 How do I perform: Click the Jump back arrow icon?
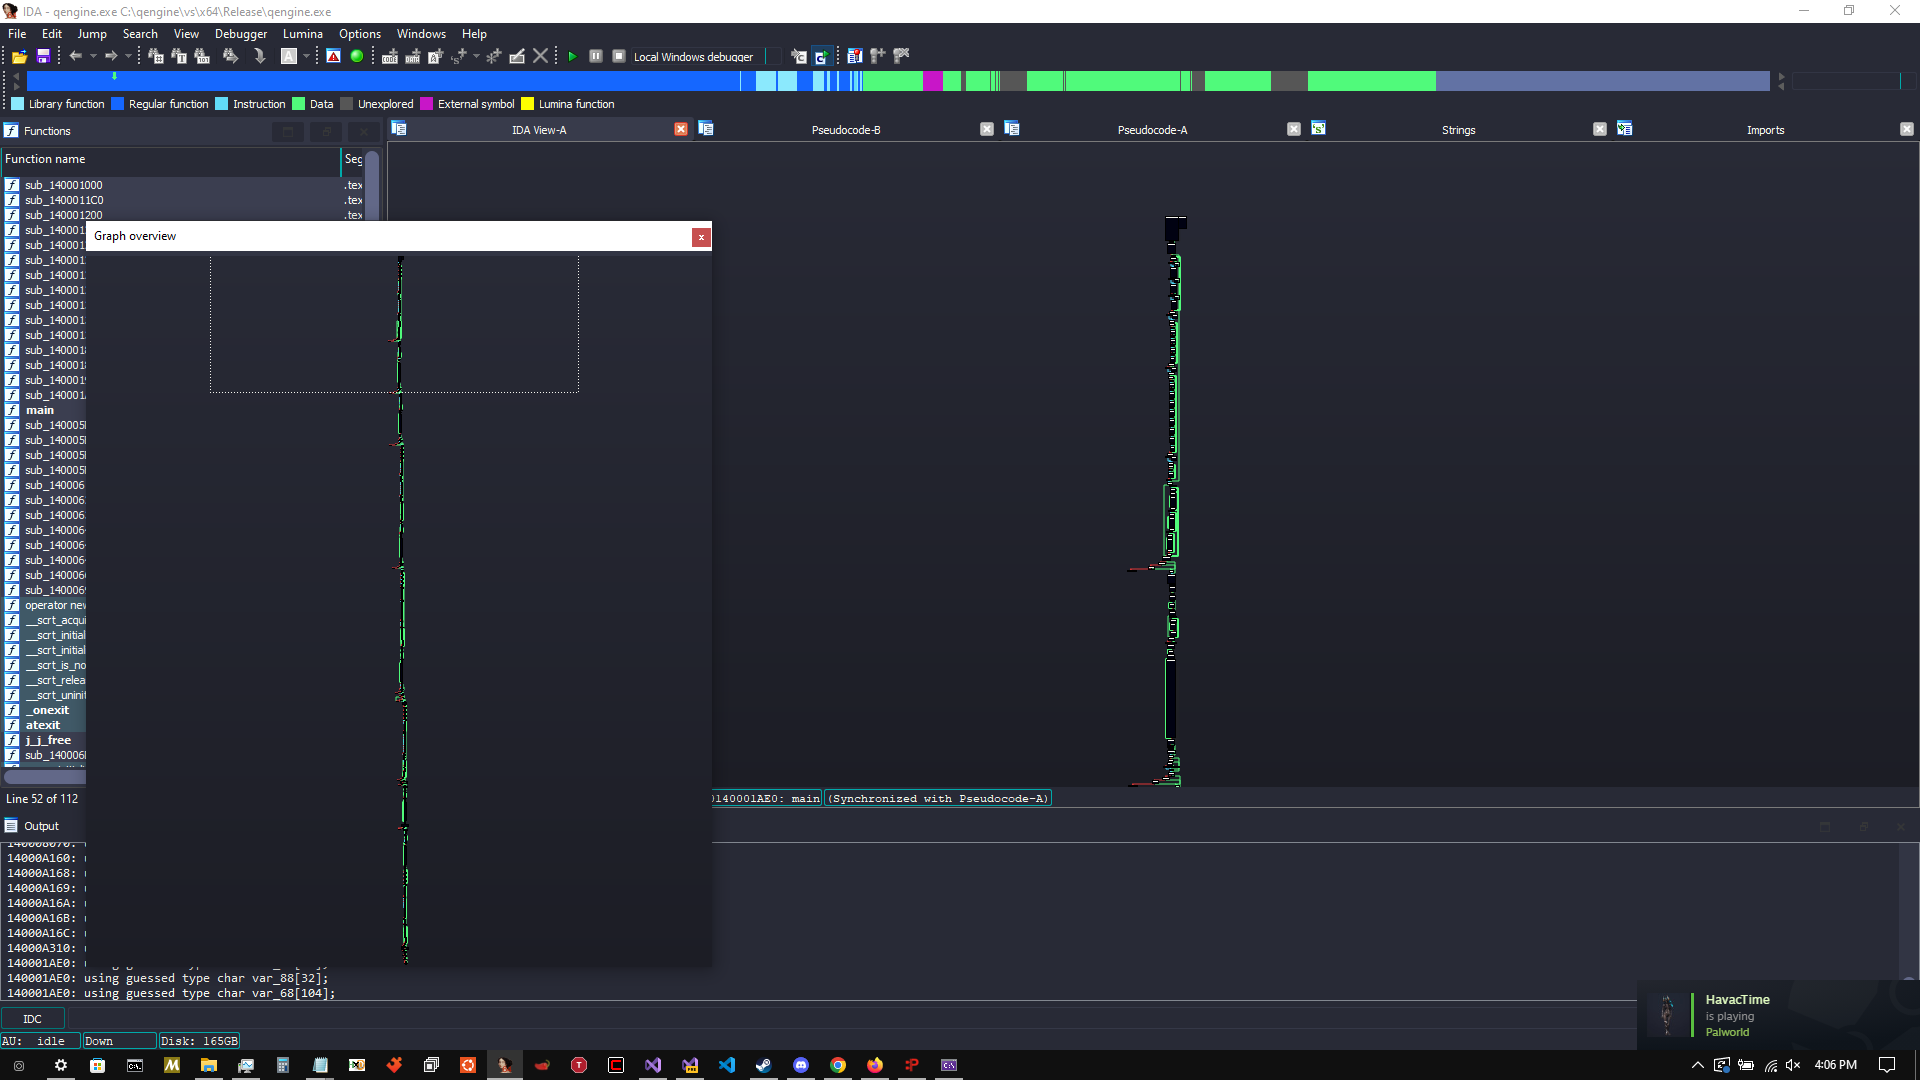click(75, 57)
